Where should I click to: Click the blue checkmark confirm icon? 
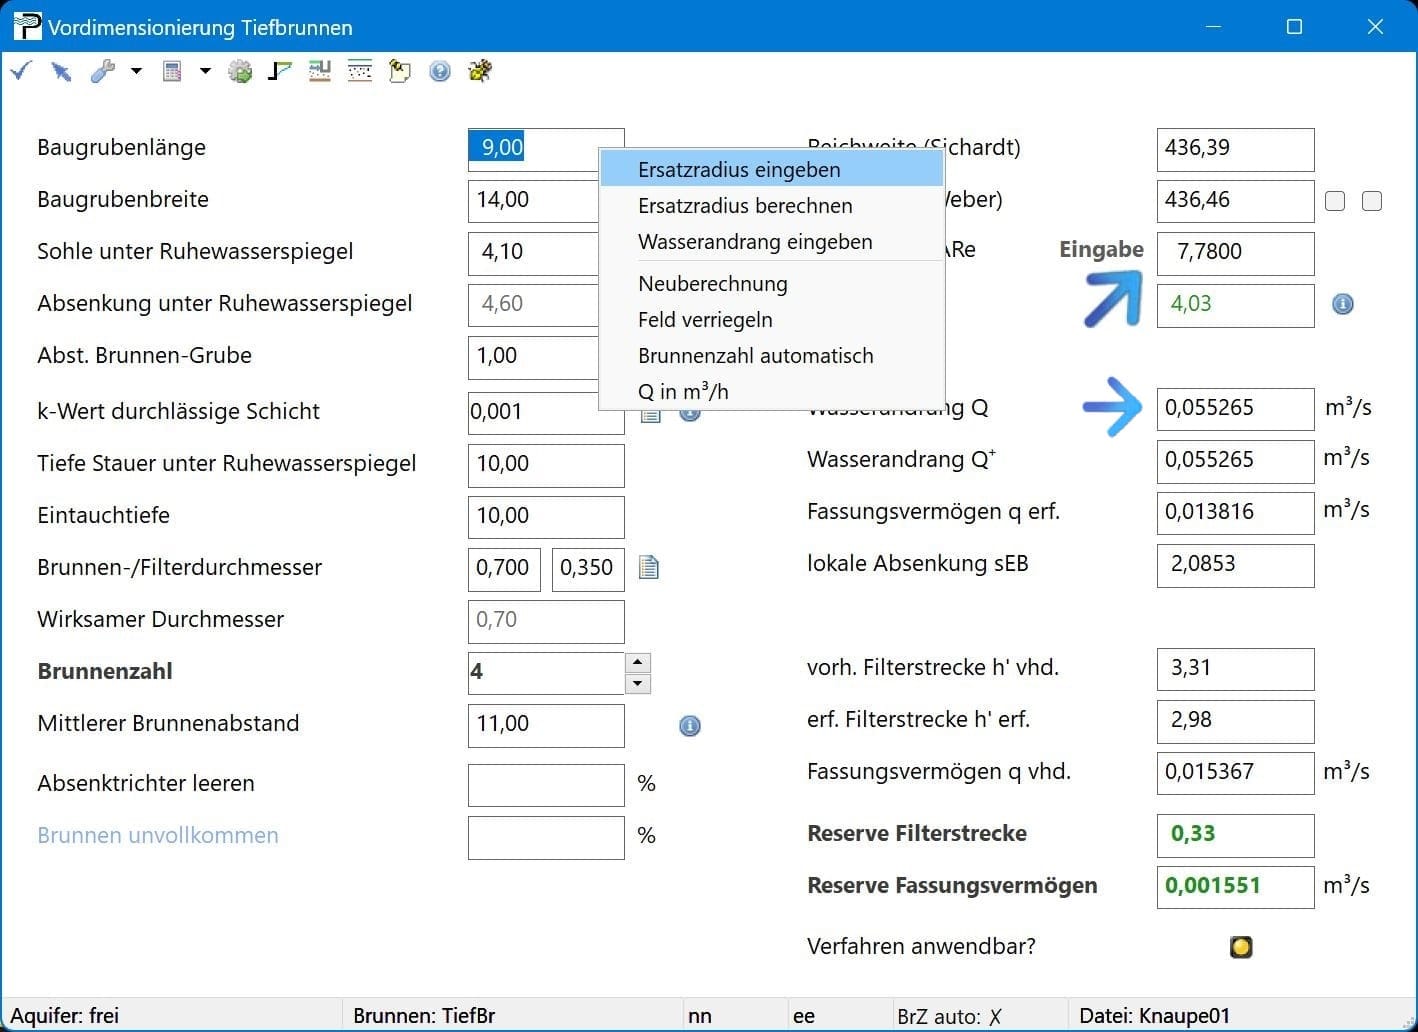pos(21,71)
